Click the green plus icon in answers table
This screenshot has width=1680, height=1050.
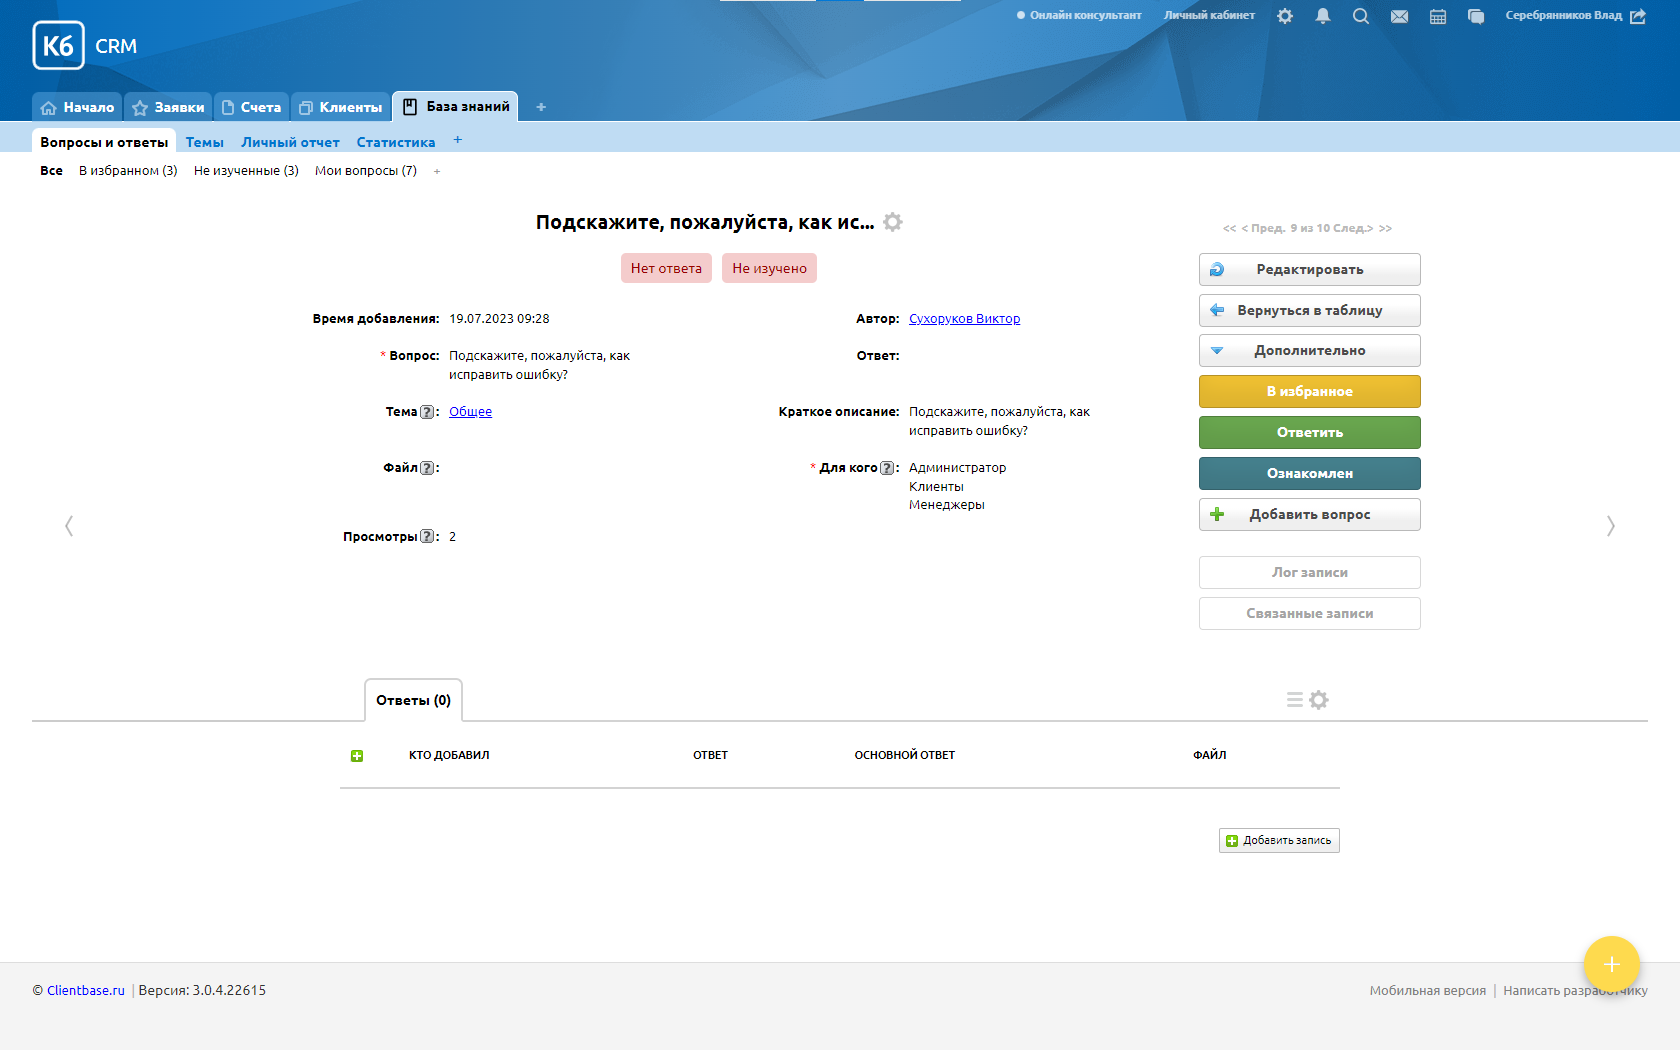(357, 756)
